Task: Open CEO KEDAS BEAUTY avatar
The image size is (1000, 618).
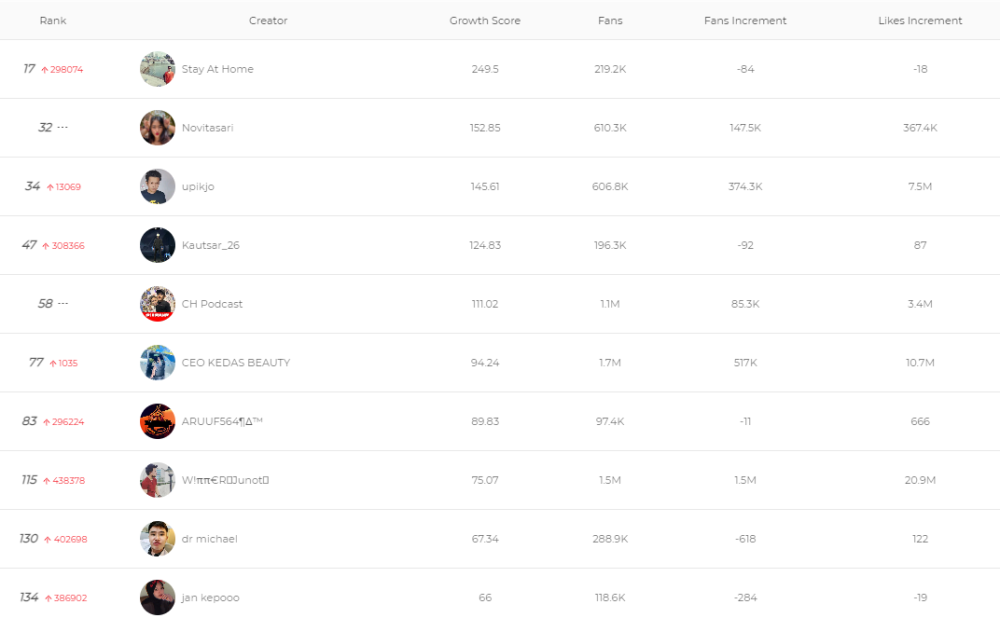Action: coord(158,362)
